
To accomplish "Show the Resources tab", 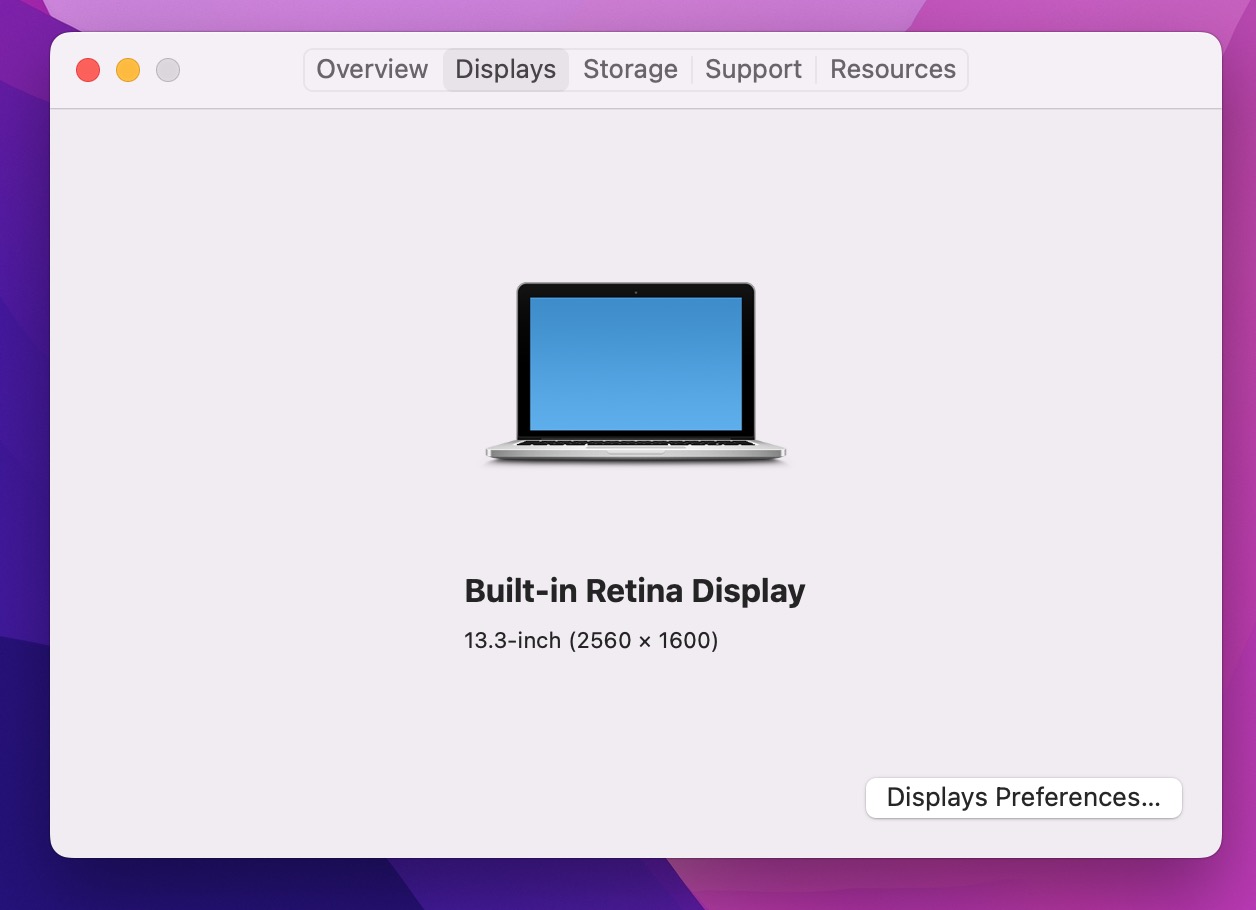I will tap(892, 70).
